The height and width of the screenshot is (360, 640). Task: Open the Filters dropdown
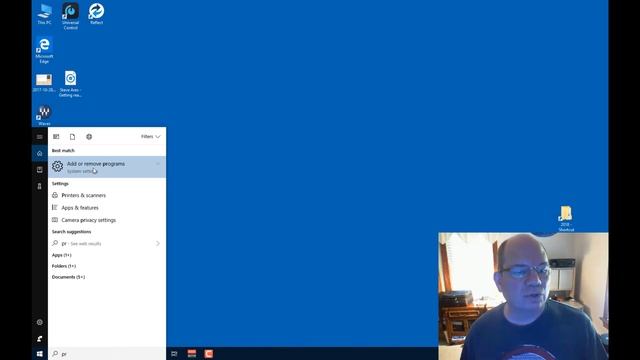pyautogui.click(x=151, y=137)
